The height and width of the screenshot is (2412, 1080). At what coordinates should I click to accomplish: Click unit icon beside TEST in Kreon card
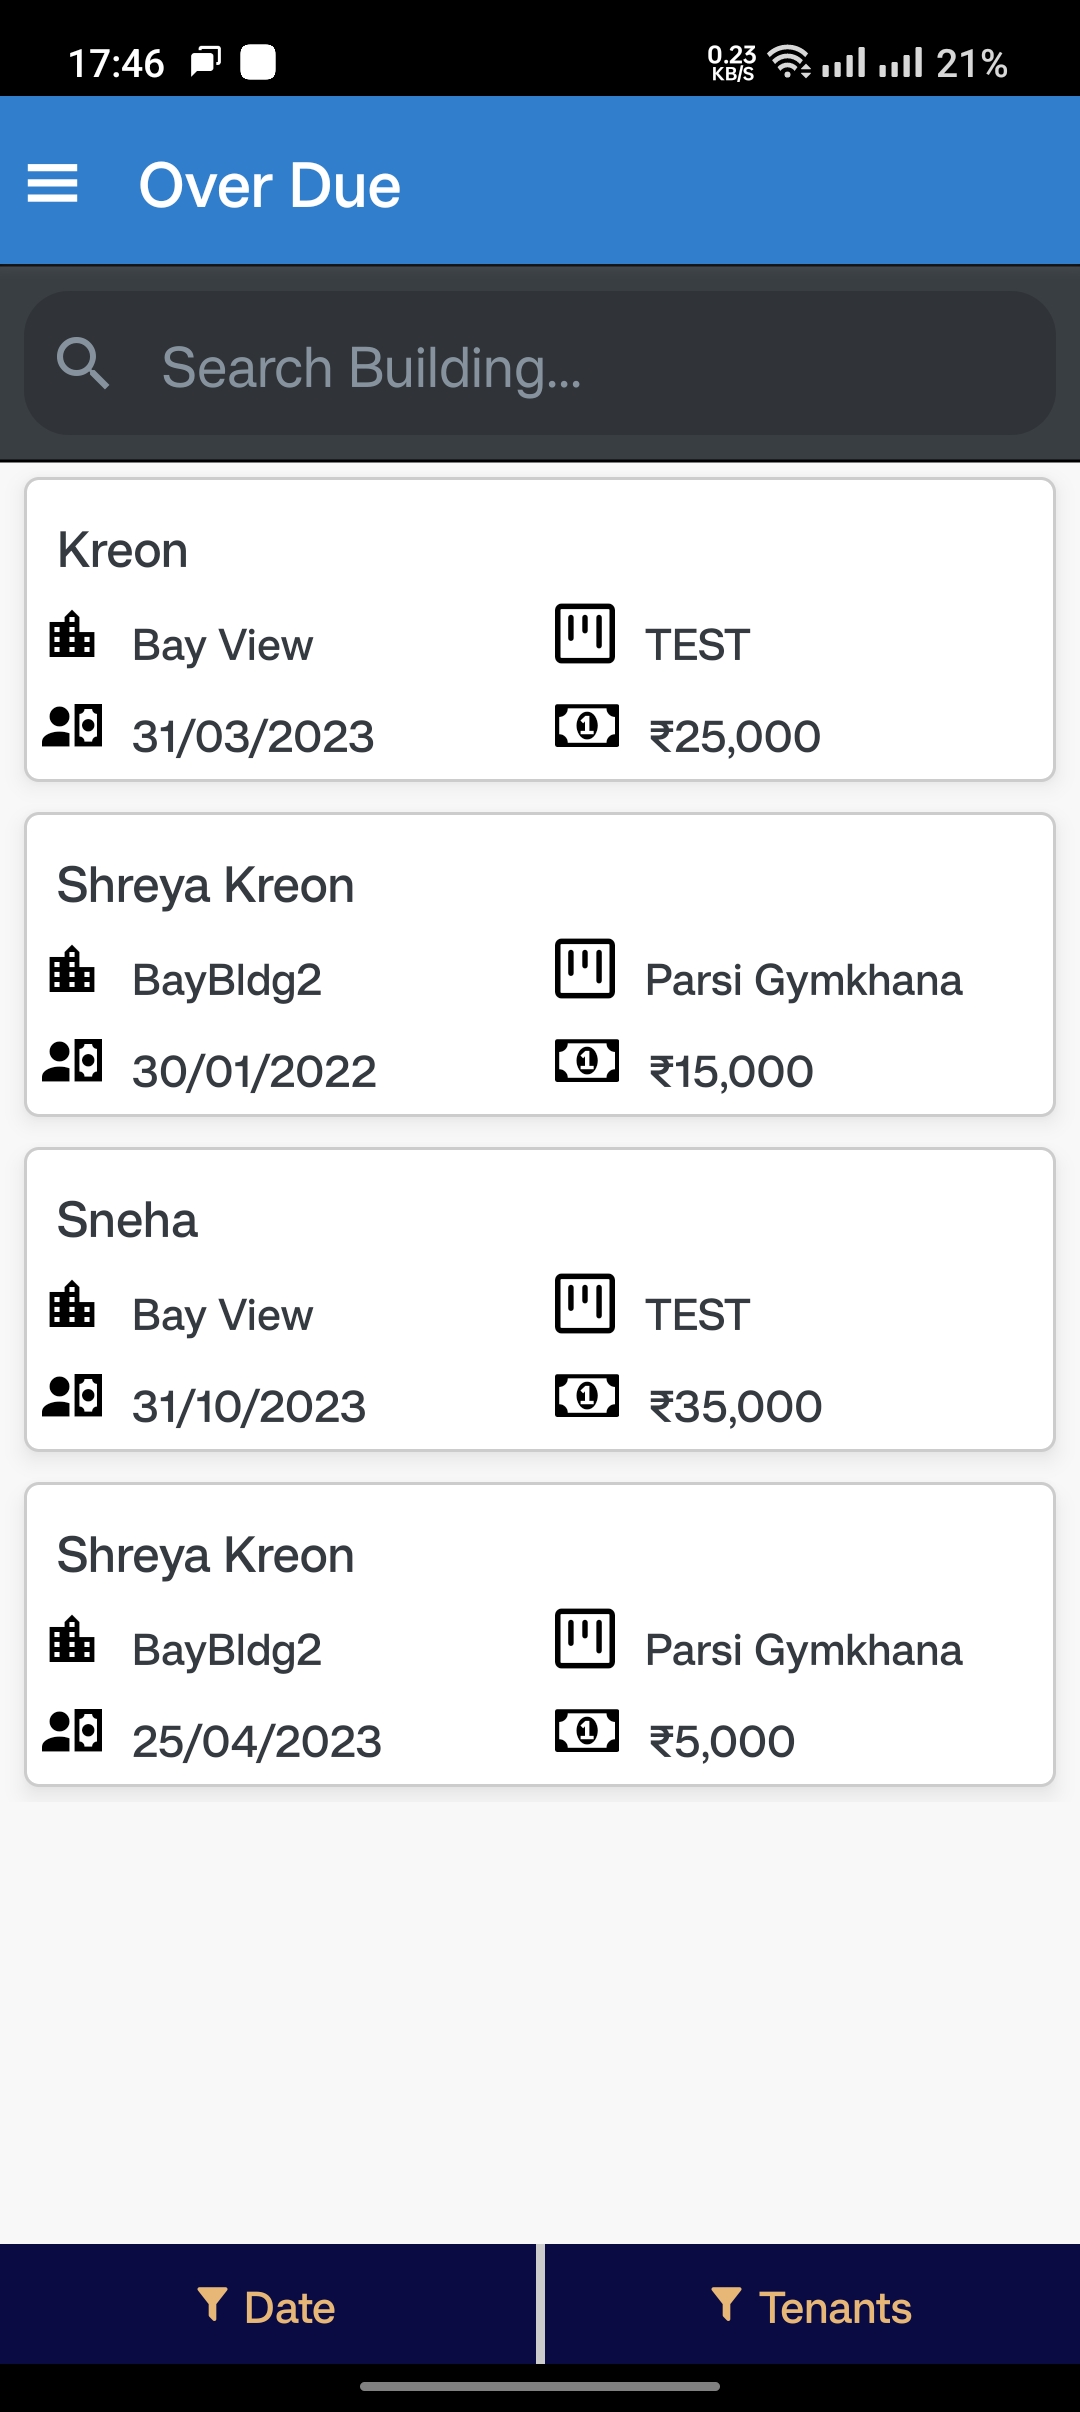coord(585,633)
